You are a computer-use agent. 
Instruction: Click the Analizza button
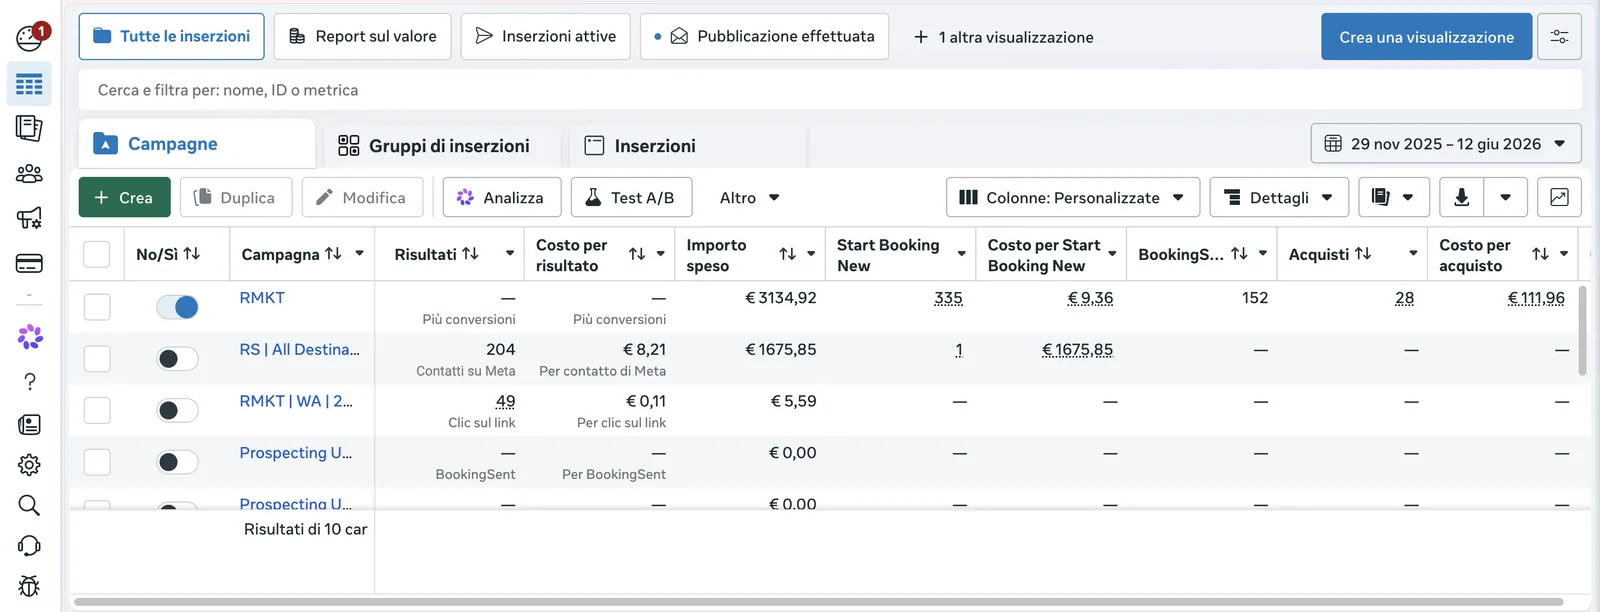(x=500, y=198)
